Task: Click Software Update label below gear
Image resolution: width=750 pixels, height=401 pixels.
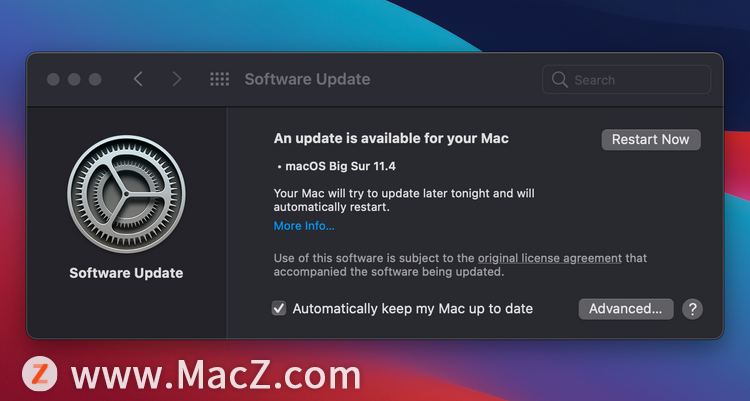Action: click(x=126, y=273)
